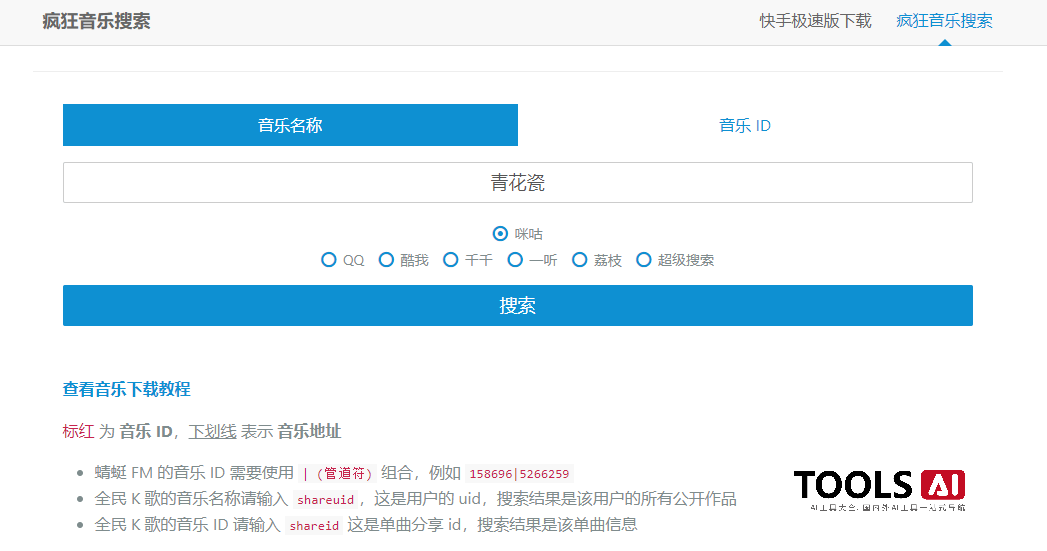This screenshot has width=1047, height=551.
Task: Focus the search box containing 青花瓷
Action: click(x=517, y=183)
